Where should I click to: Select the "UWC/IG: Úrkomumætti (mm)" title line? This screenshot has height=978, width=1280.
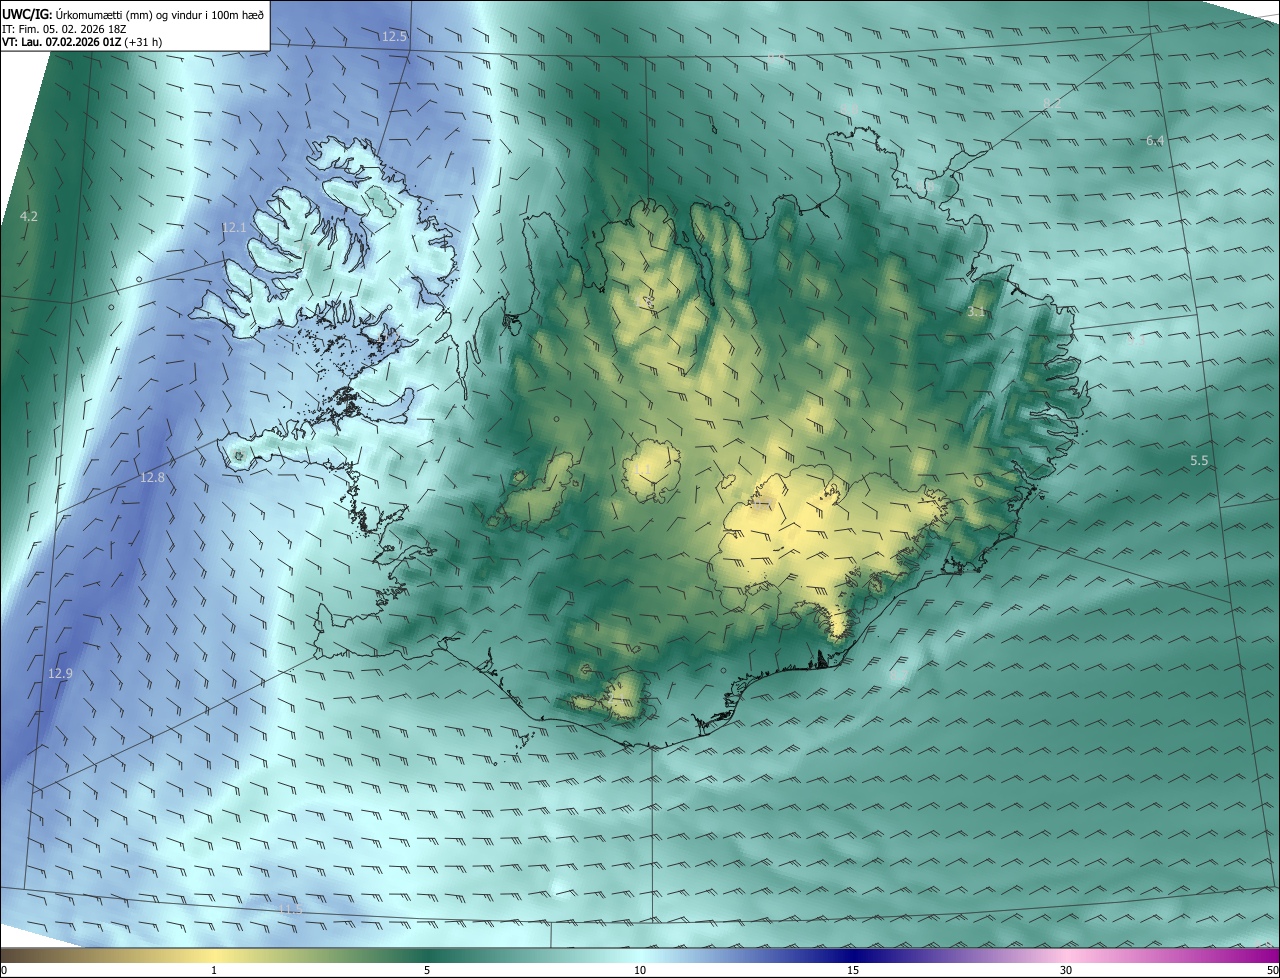(133, 14)
